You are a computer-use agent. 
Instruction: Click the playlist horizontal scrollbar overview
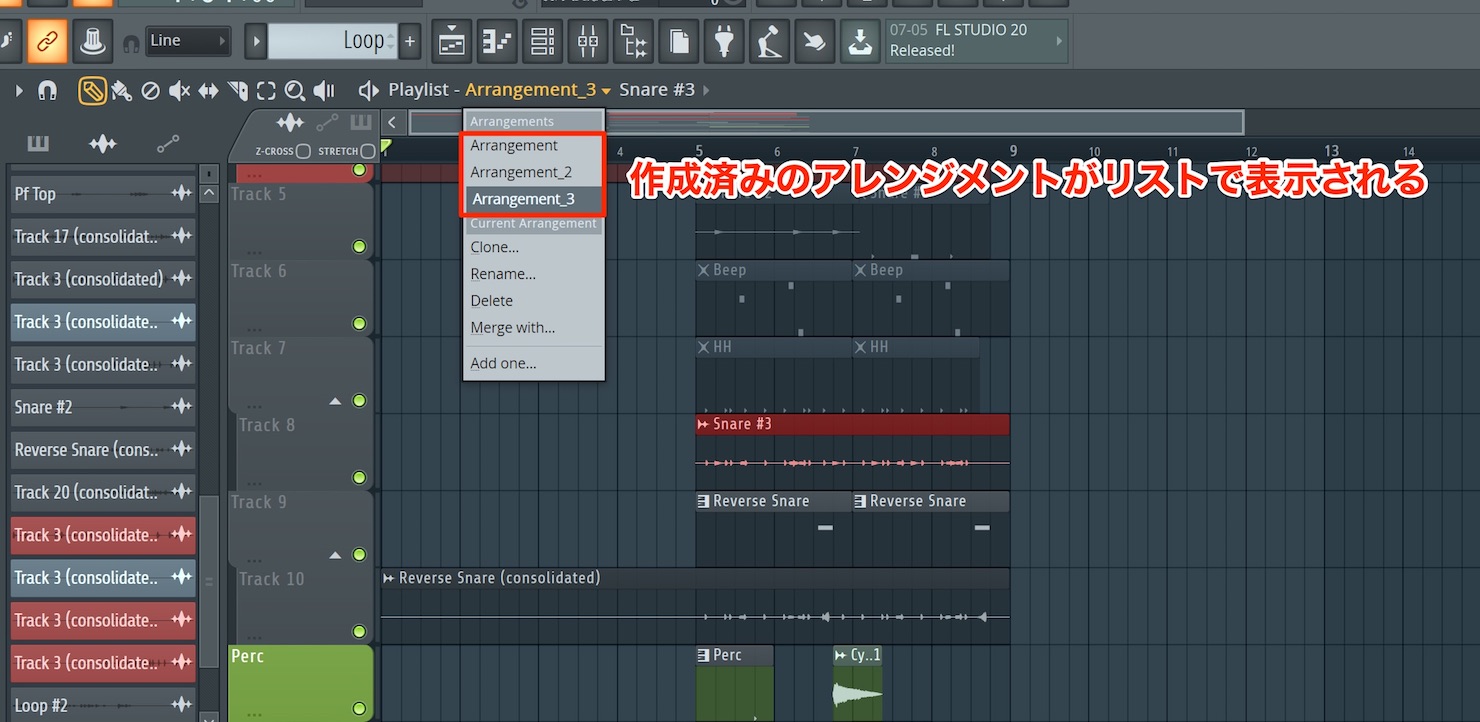(x=826, y=122)
